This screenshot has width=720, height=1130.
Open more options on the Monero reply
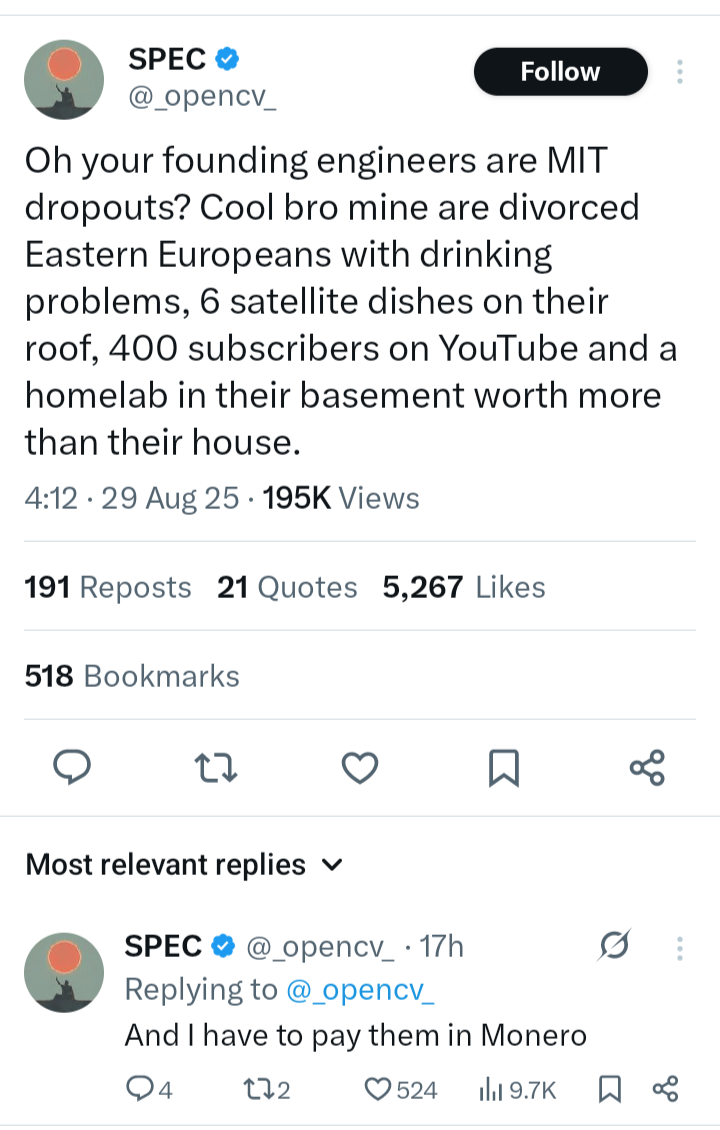680,946
